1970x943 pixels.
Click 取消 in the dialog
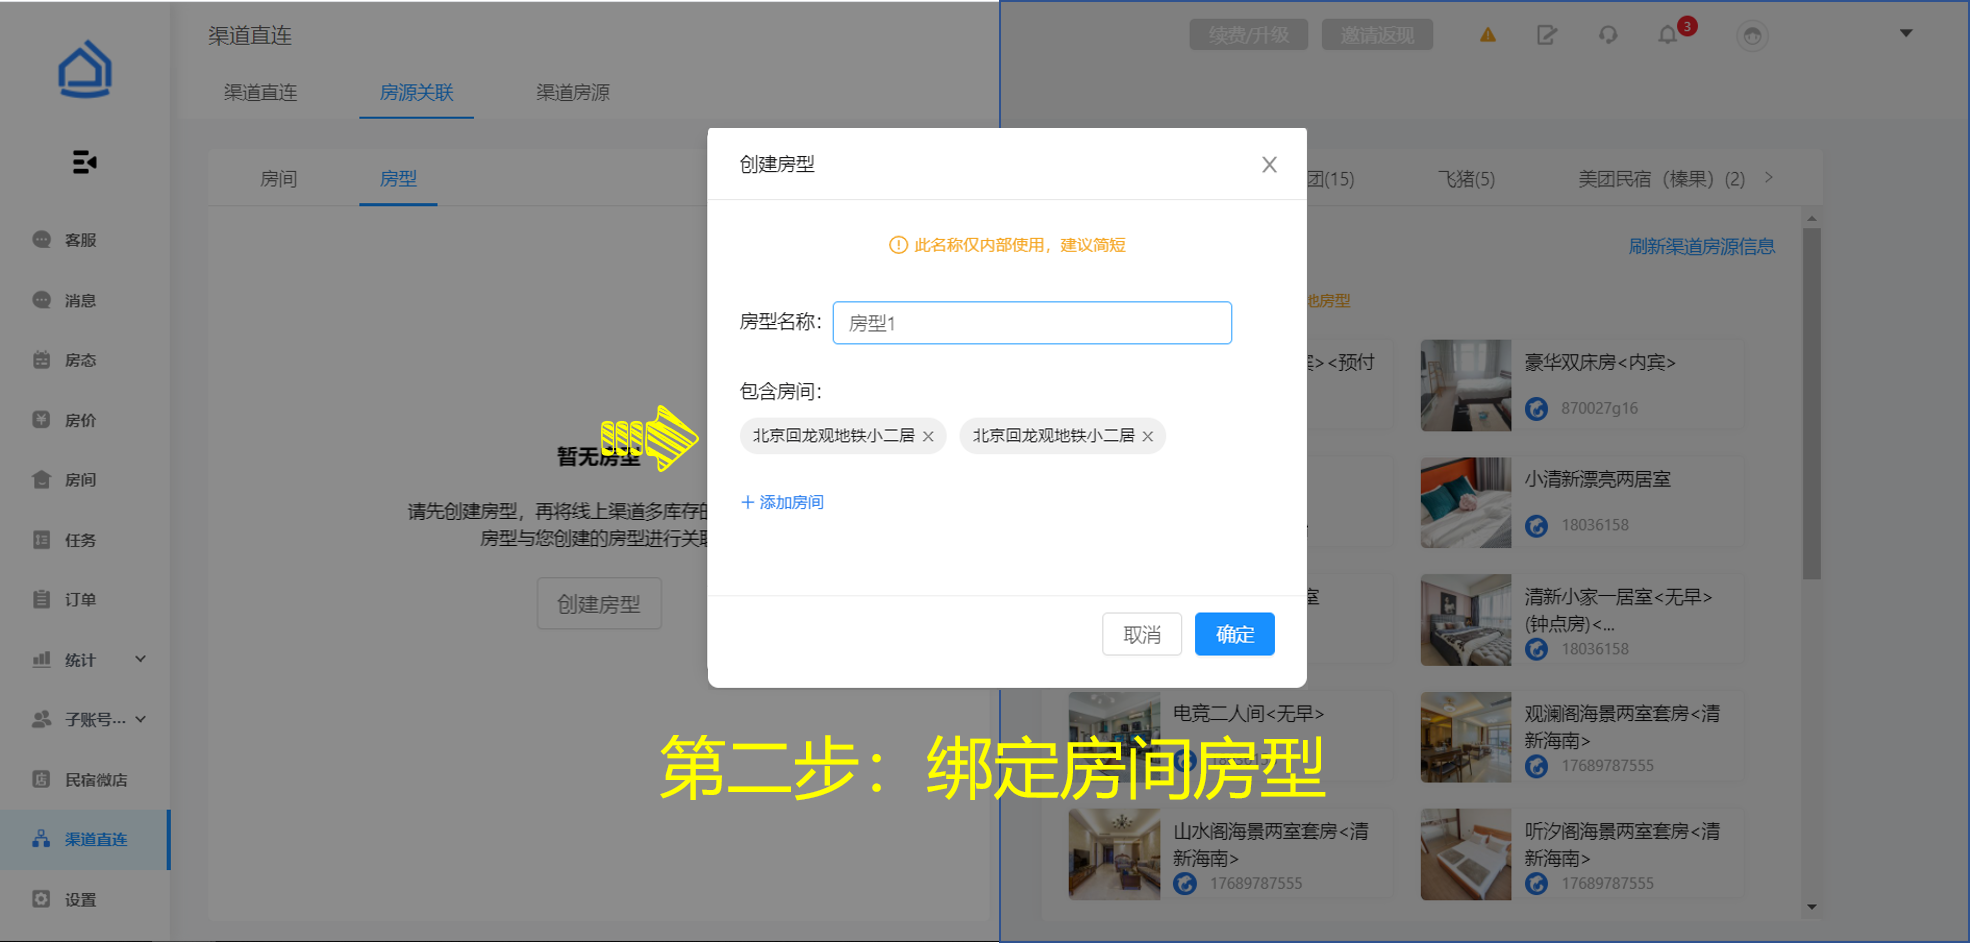pyautogui.click(x=1142, y=635)
